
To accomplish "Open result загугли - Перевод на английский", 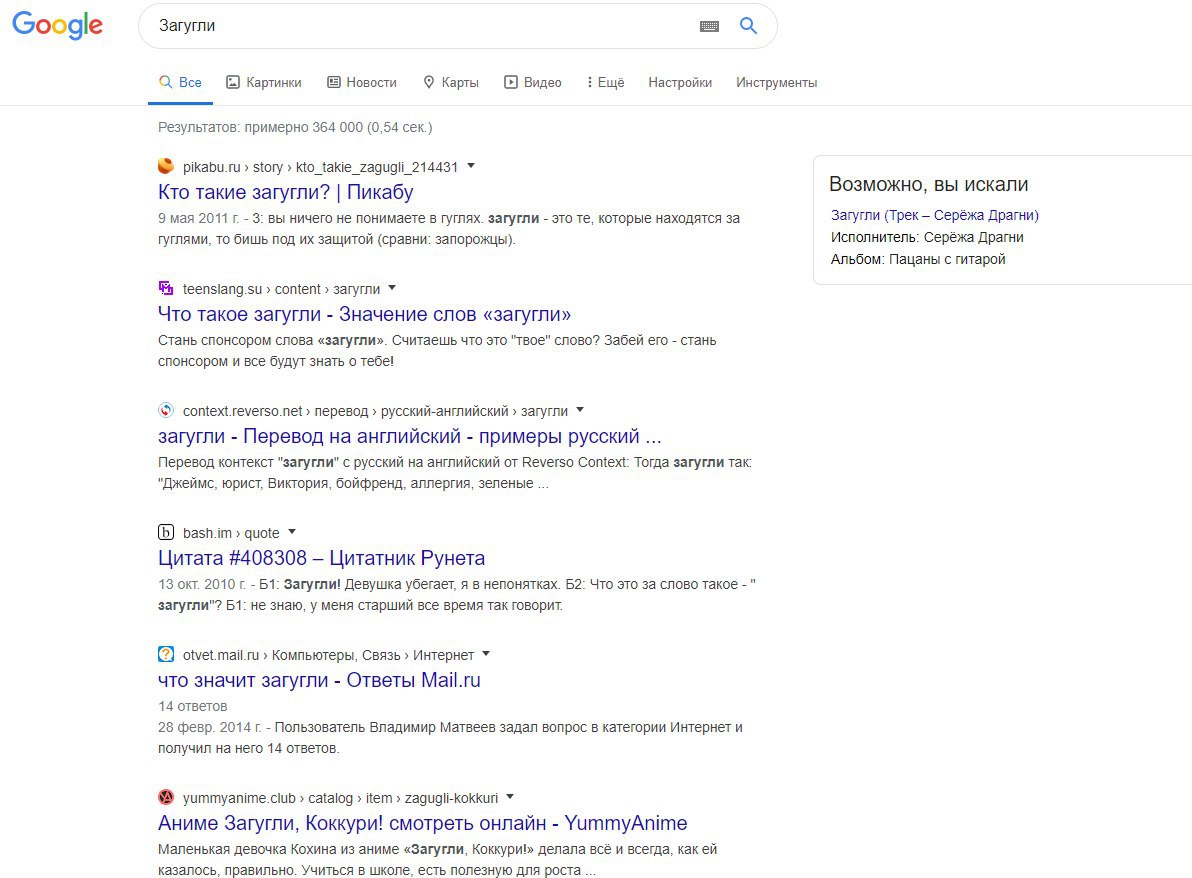I will tap(410, 436).
